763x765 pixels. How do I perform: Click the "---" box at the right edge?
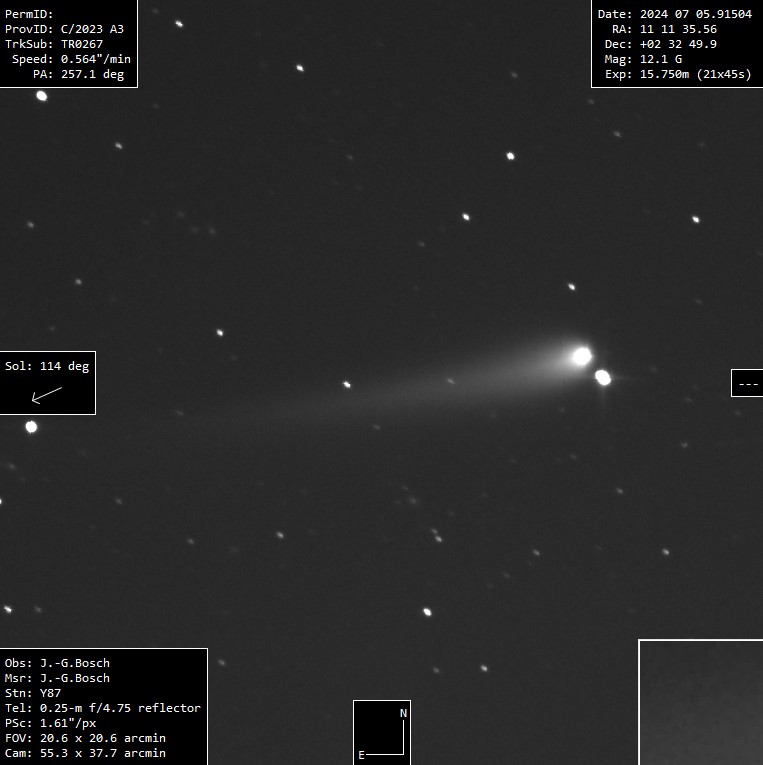tap(747, 383)
